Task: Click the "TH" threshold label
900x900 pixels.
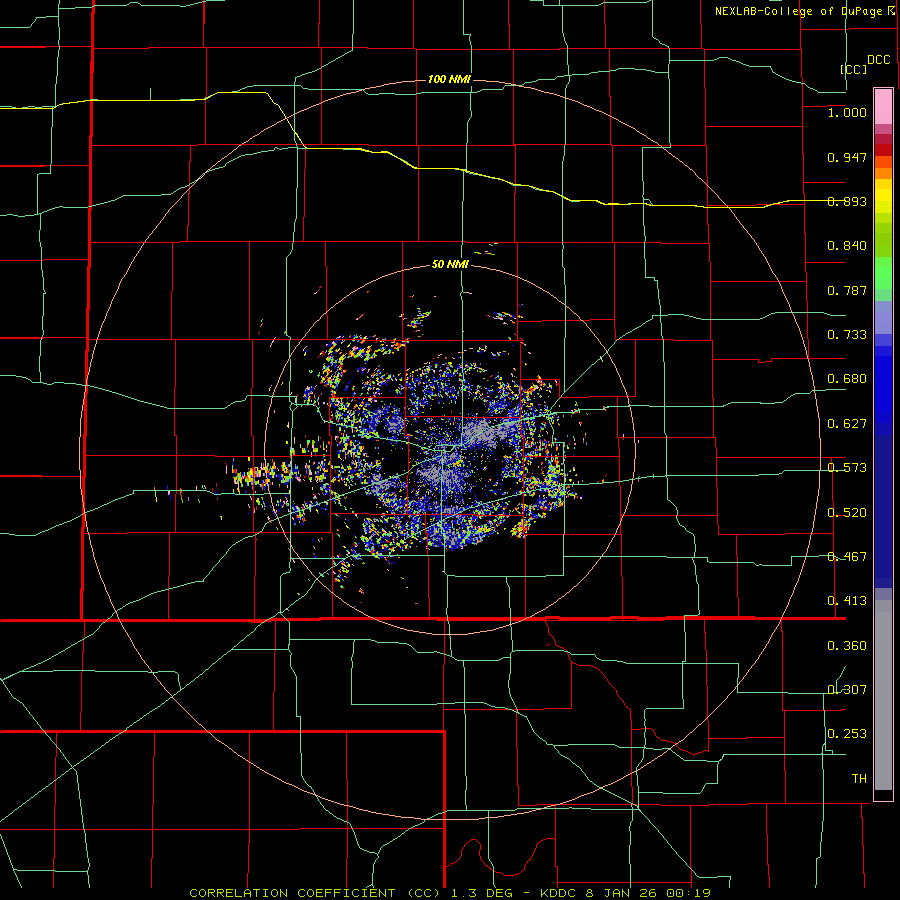Action: tap(859, 779)
